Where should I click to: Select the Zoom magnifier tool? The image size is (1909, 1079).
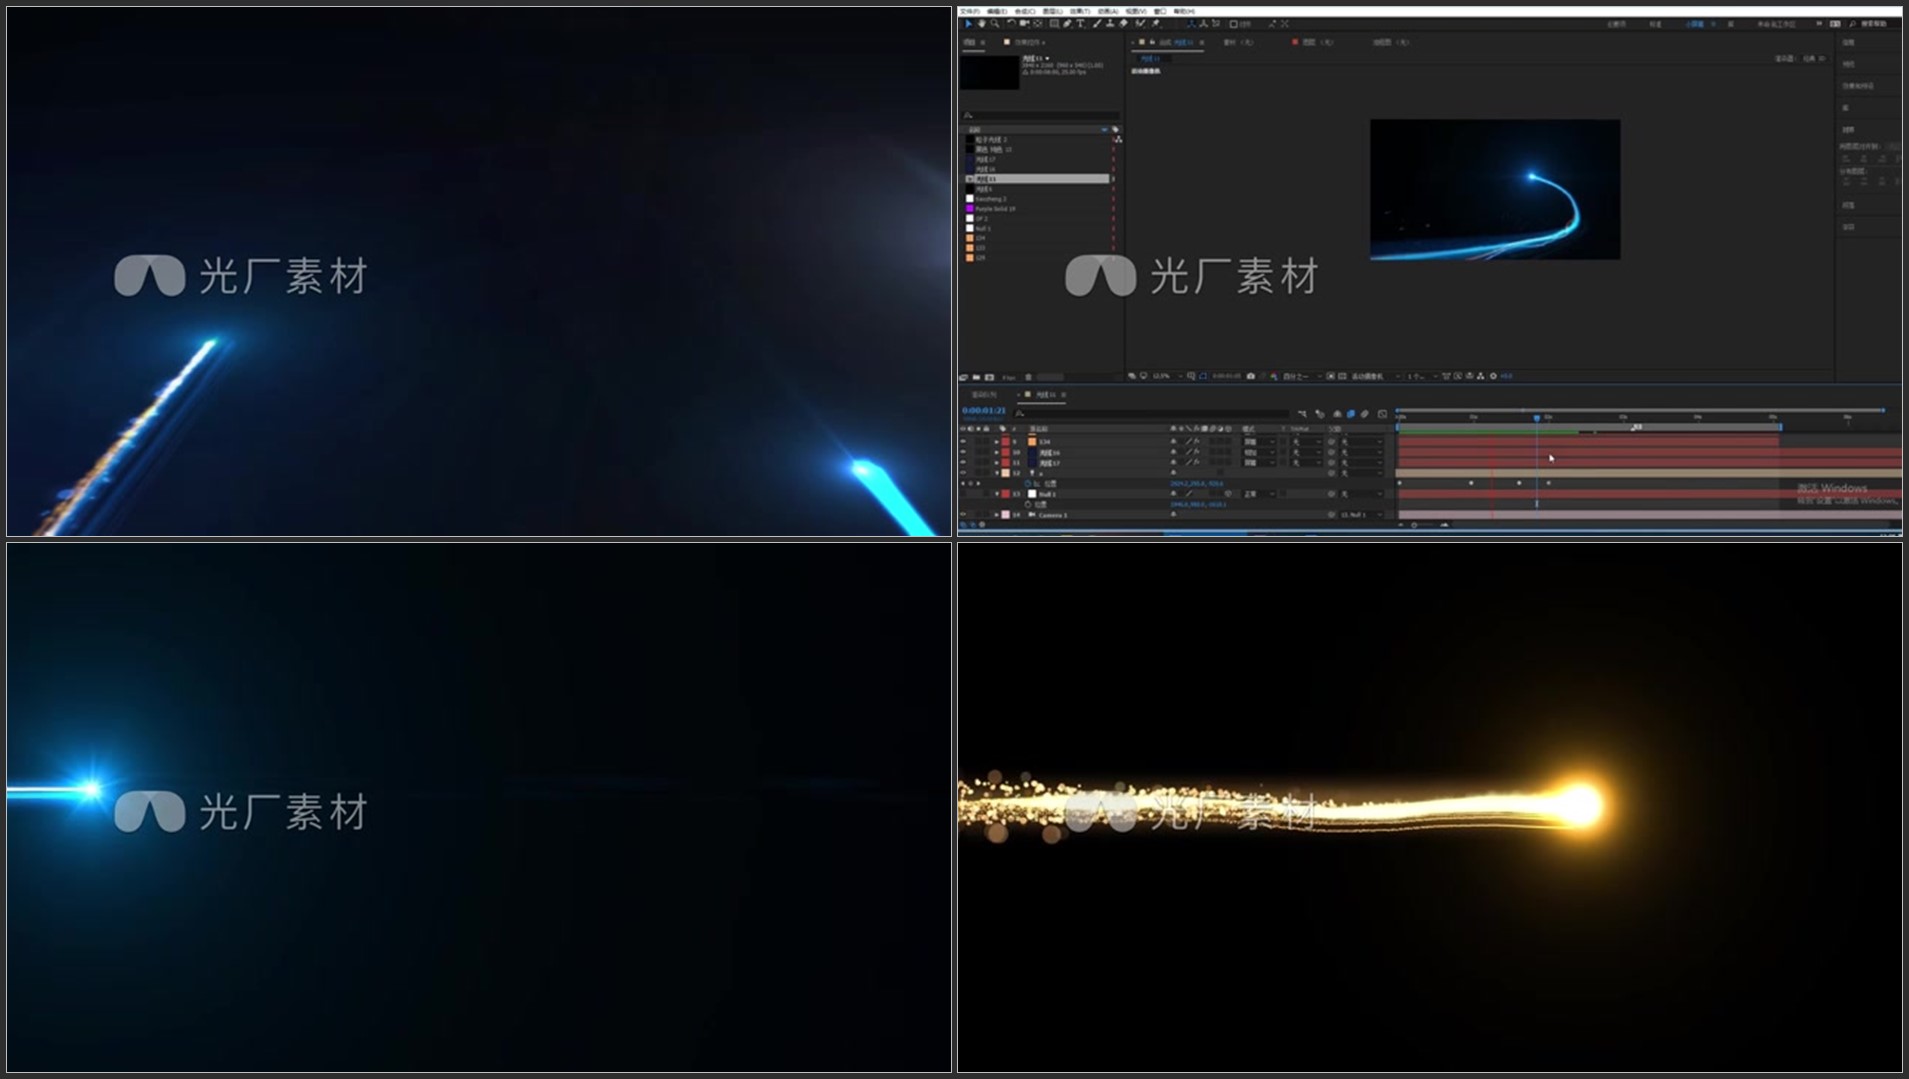(995, 24)
